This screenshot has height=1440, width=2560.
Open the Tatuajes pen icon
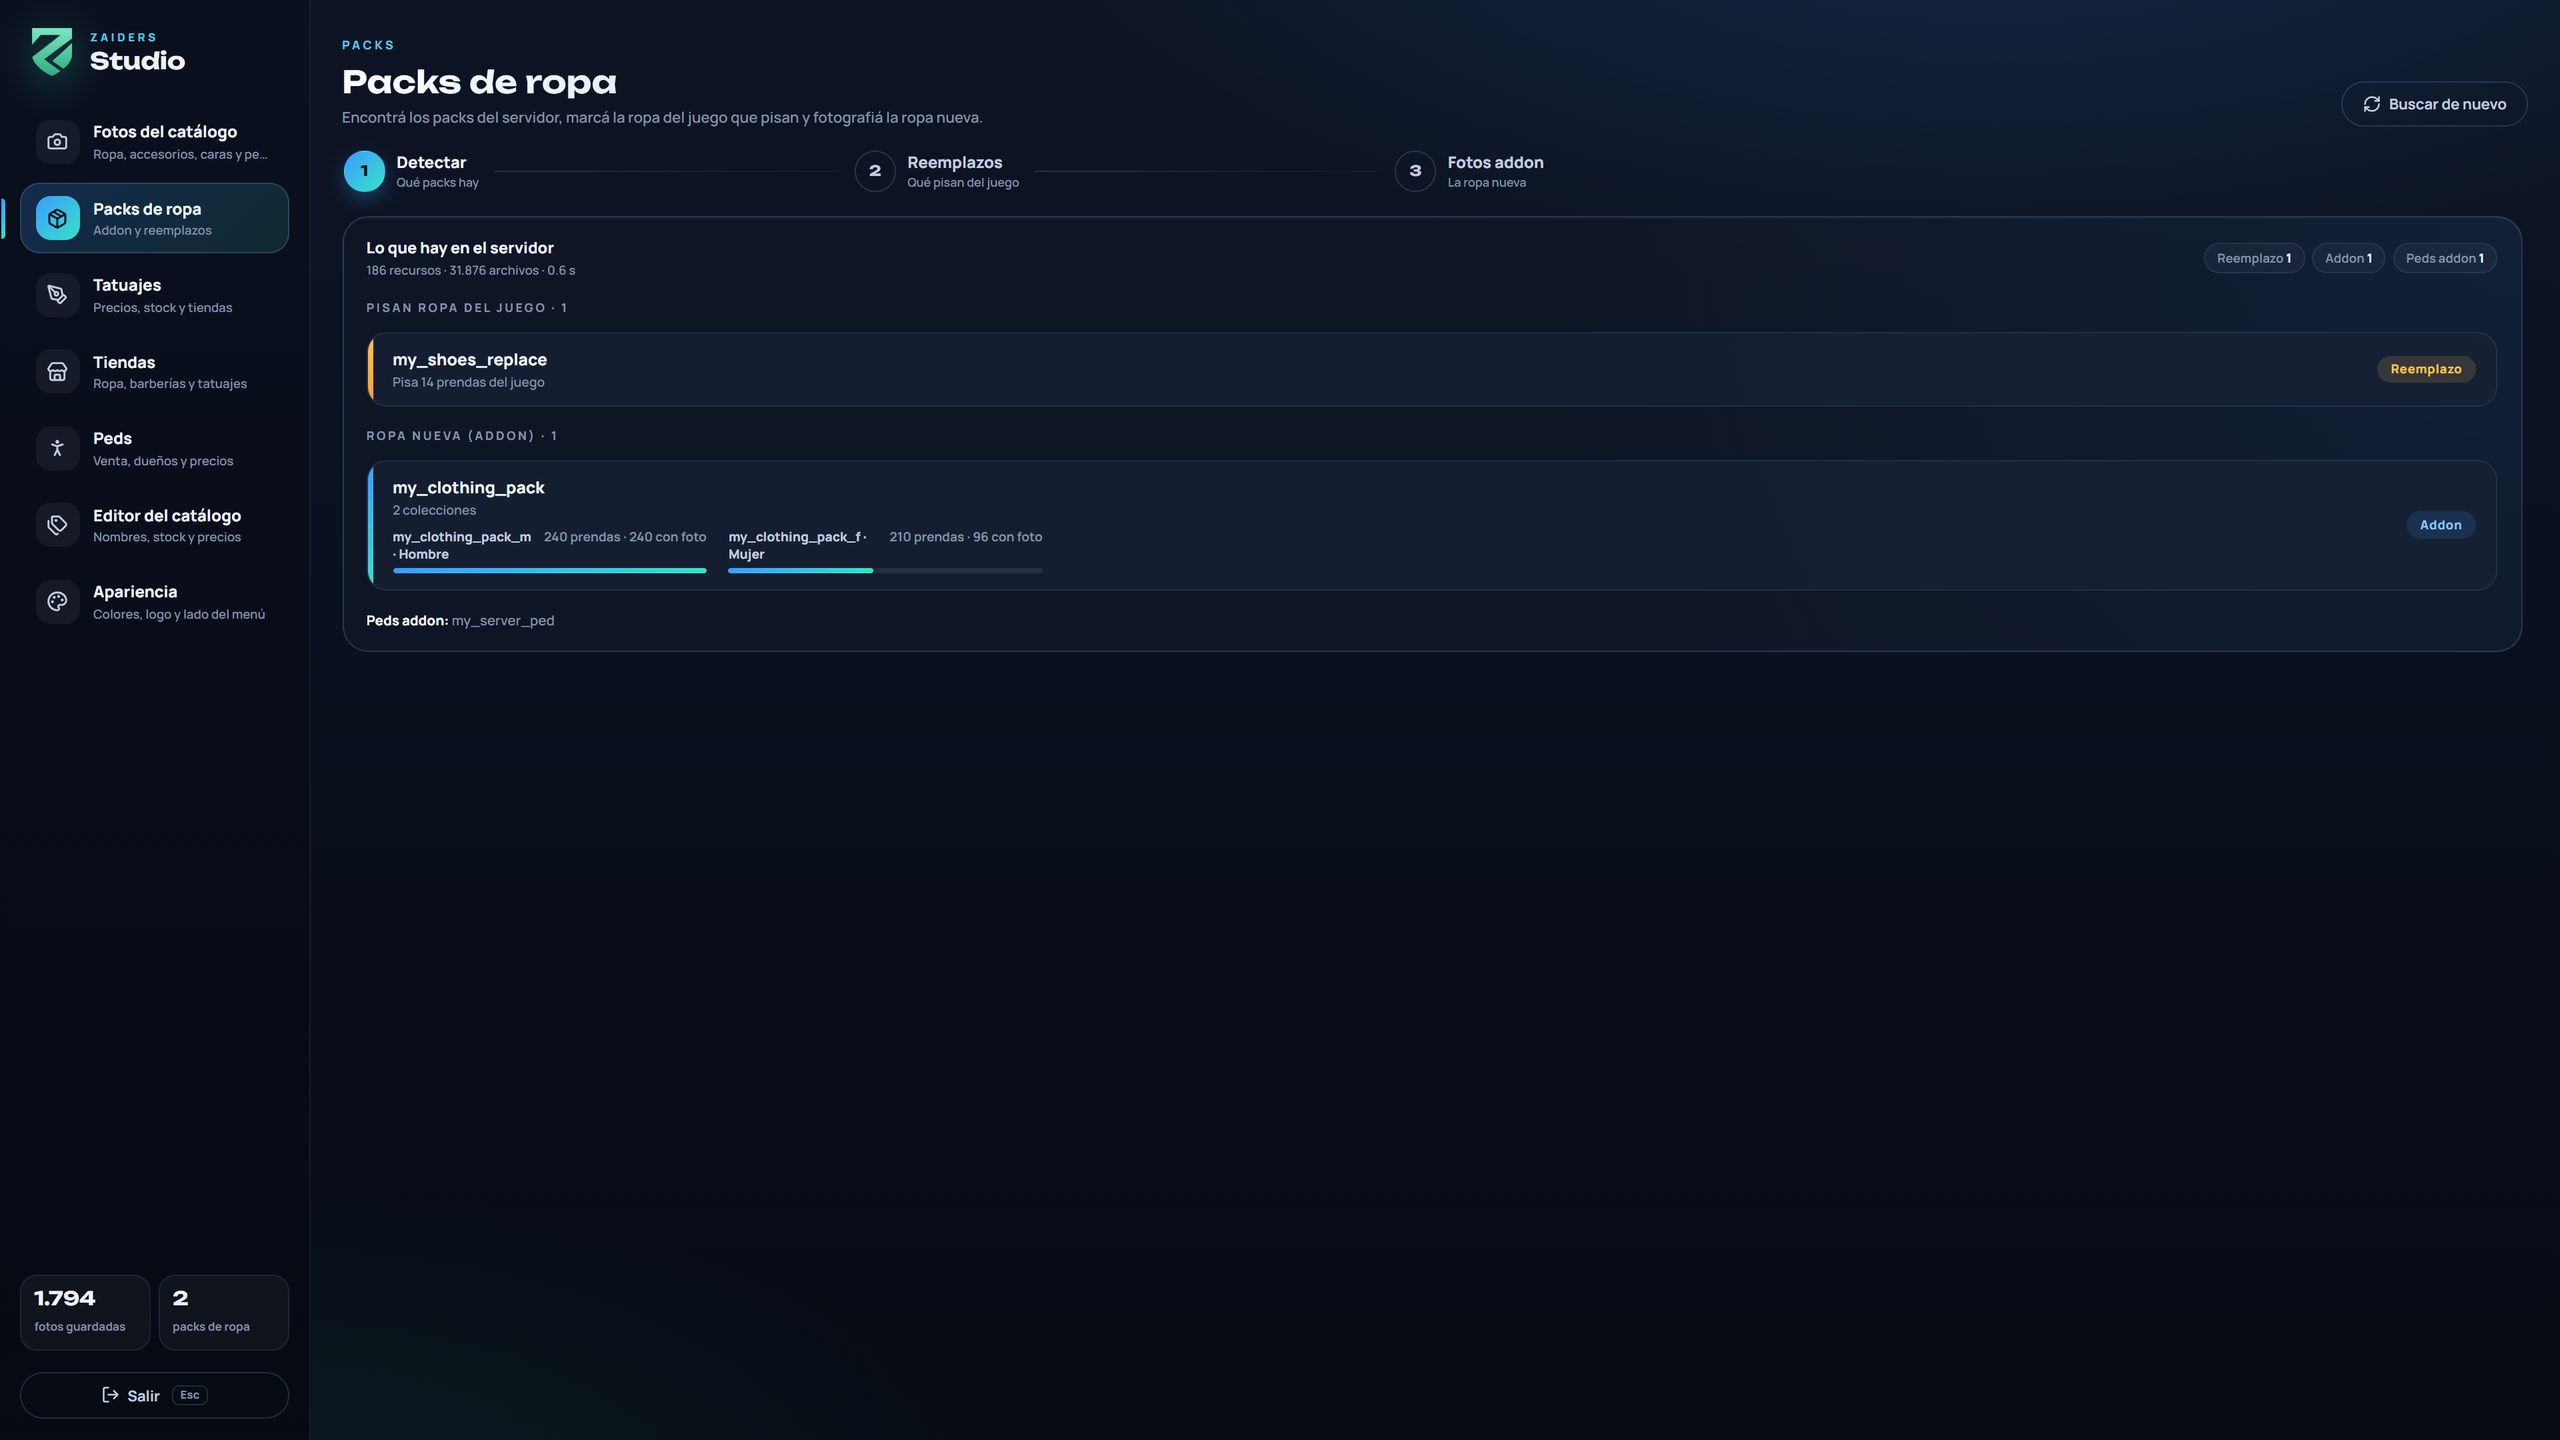coord(57,295)
